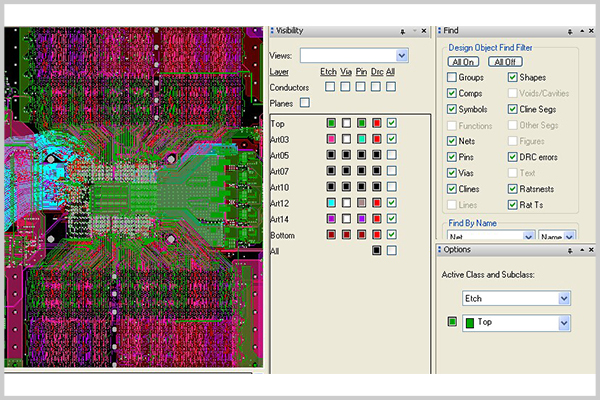This screenshot has width=600, height=400.
Task: Click the green active subclass color swatch
Action: coord(453,322)
